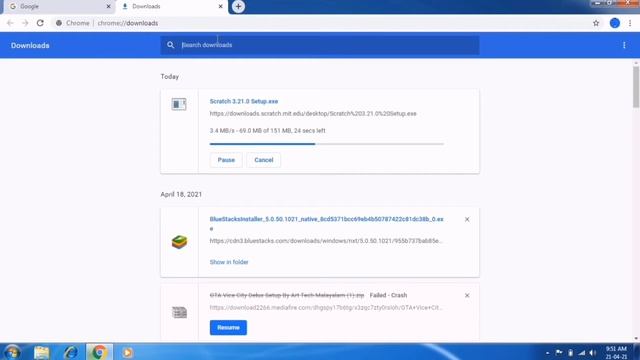This screenshot has width=640, height=360.
Task: Click the chrome://downloads address bar
Action: point(320,23)
